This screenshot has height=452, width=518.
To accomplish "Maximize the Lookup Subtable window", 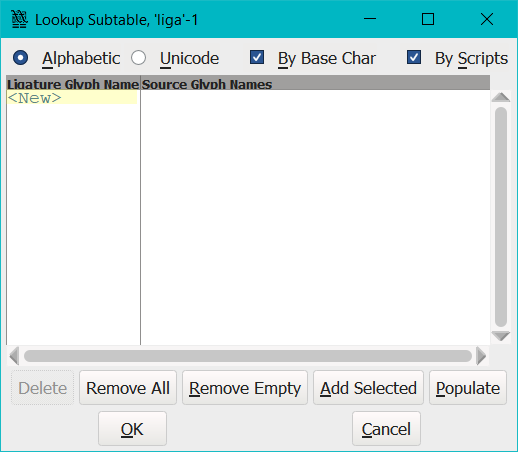I will pos(428,19).
